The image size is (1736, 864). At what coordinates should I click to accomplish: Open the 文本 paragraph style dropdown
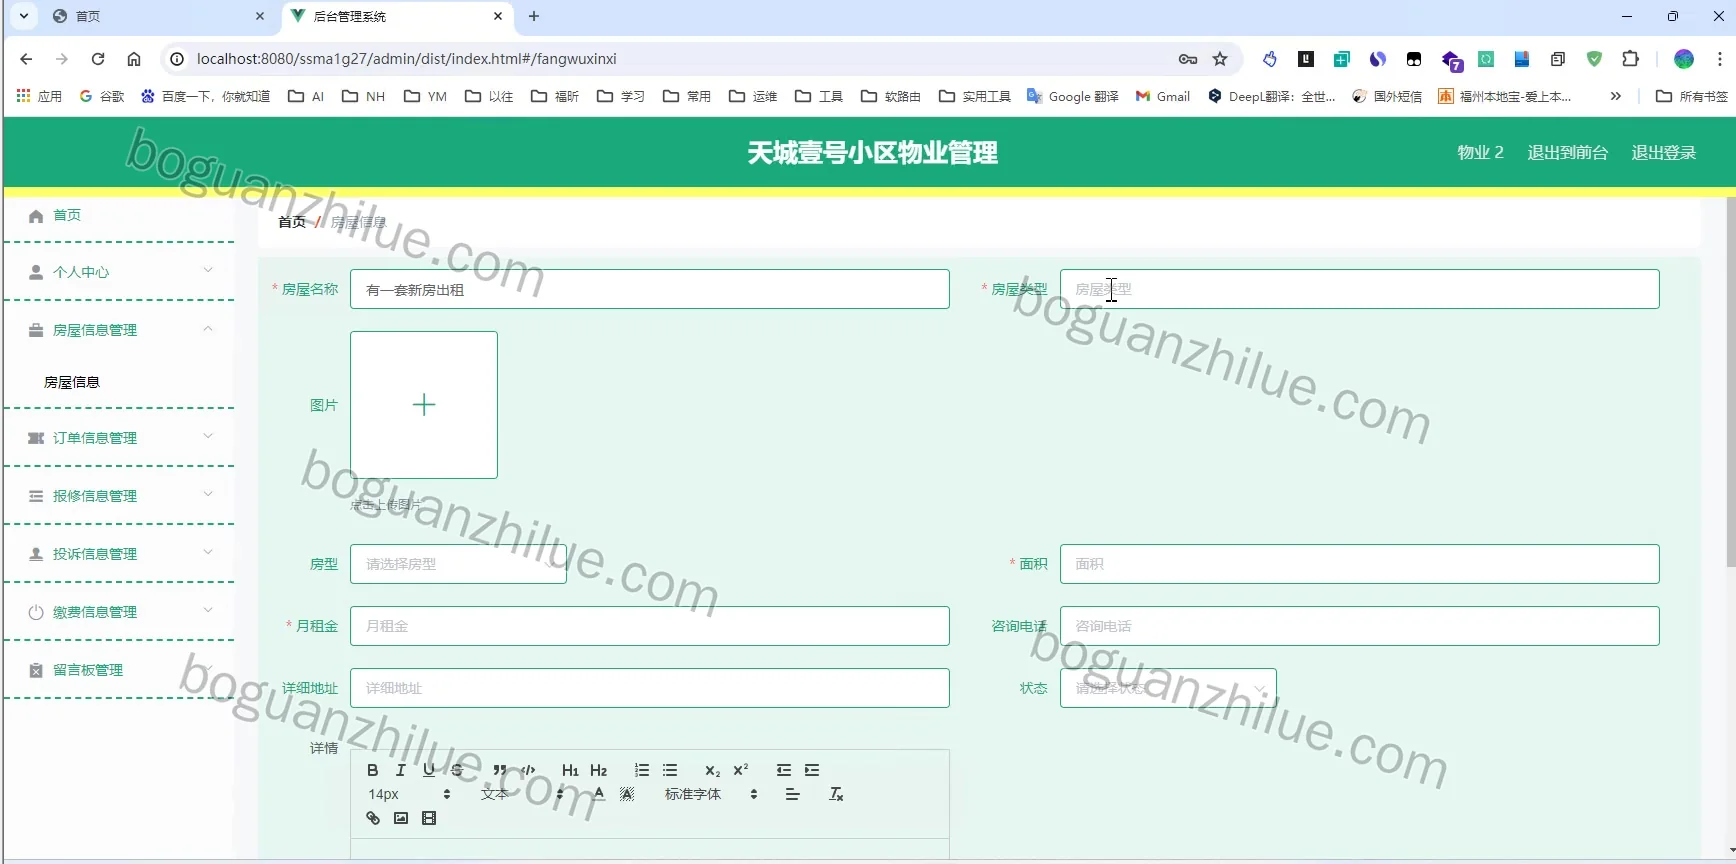(x=522, y=794)
